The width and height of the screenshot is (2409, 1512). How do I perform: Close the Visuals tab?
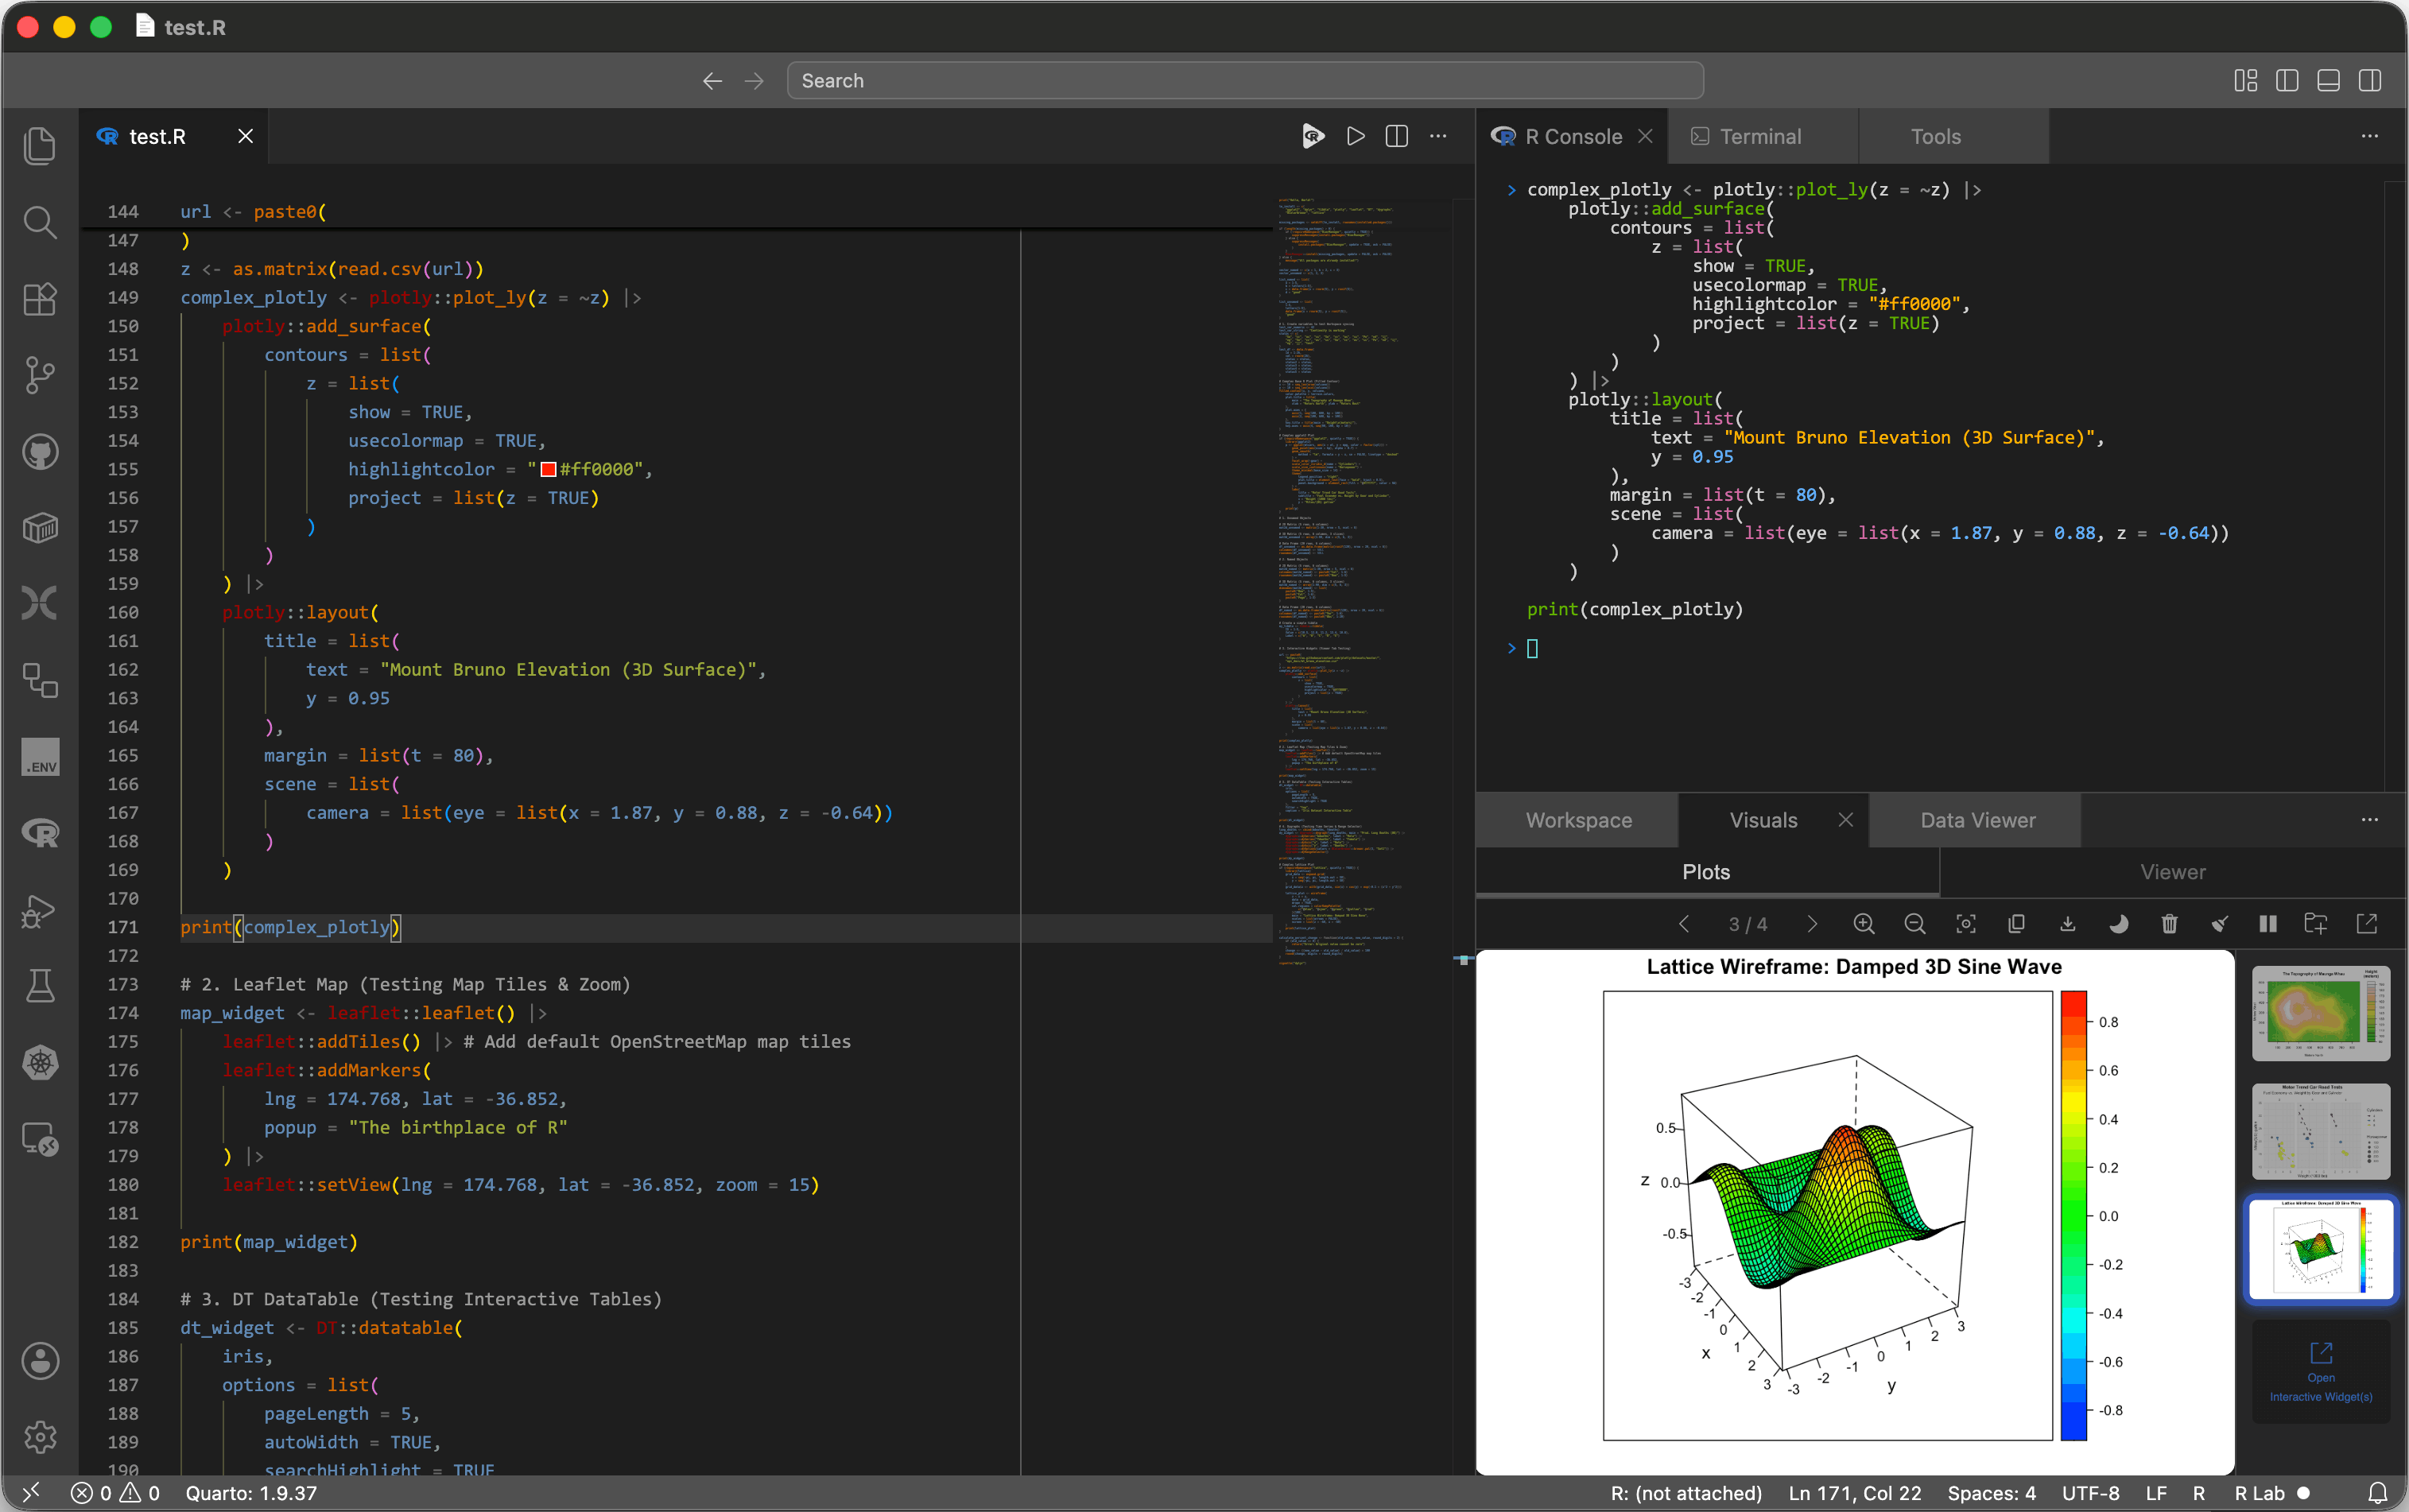click(1846, 820)
